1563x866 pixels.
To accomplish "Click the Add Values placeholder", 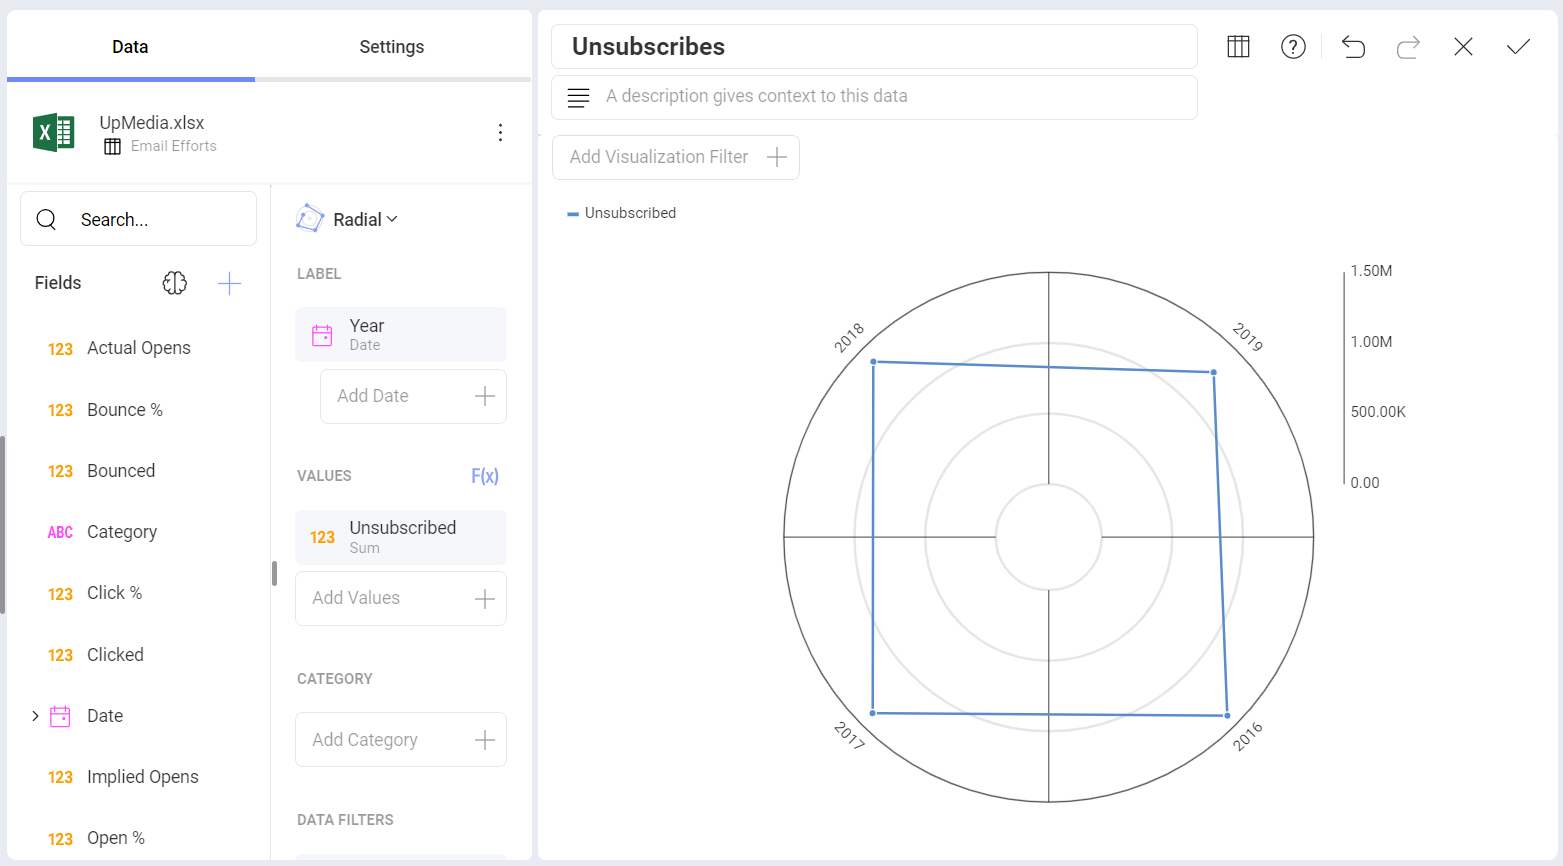I will (401, 598).
